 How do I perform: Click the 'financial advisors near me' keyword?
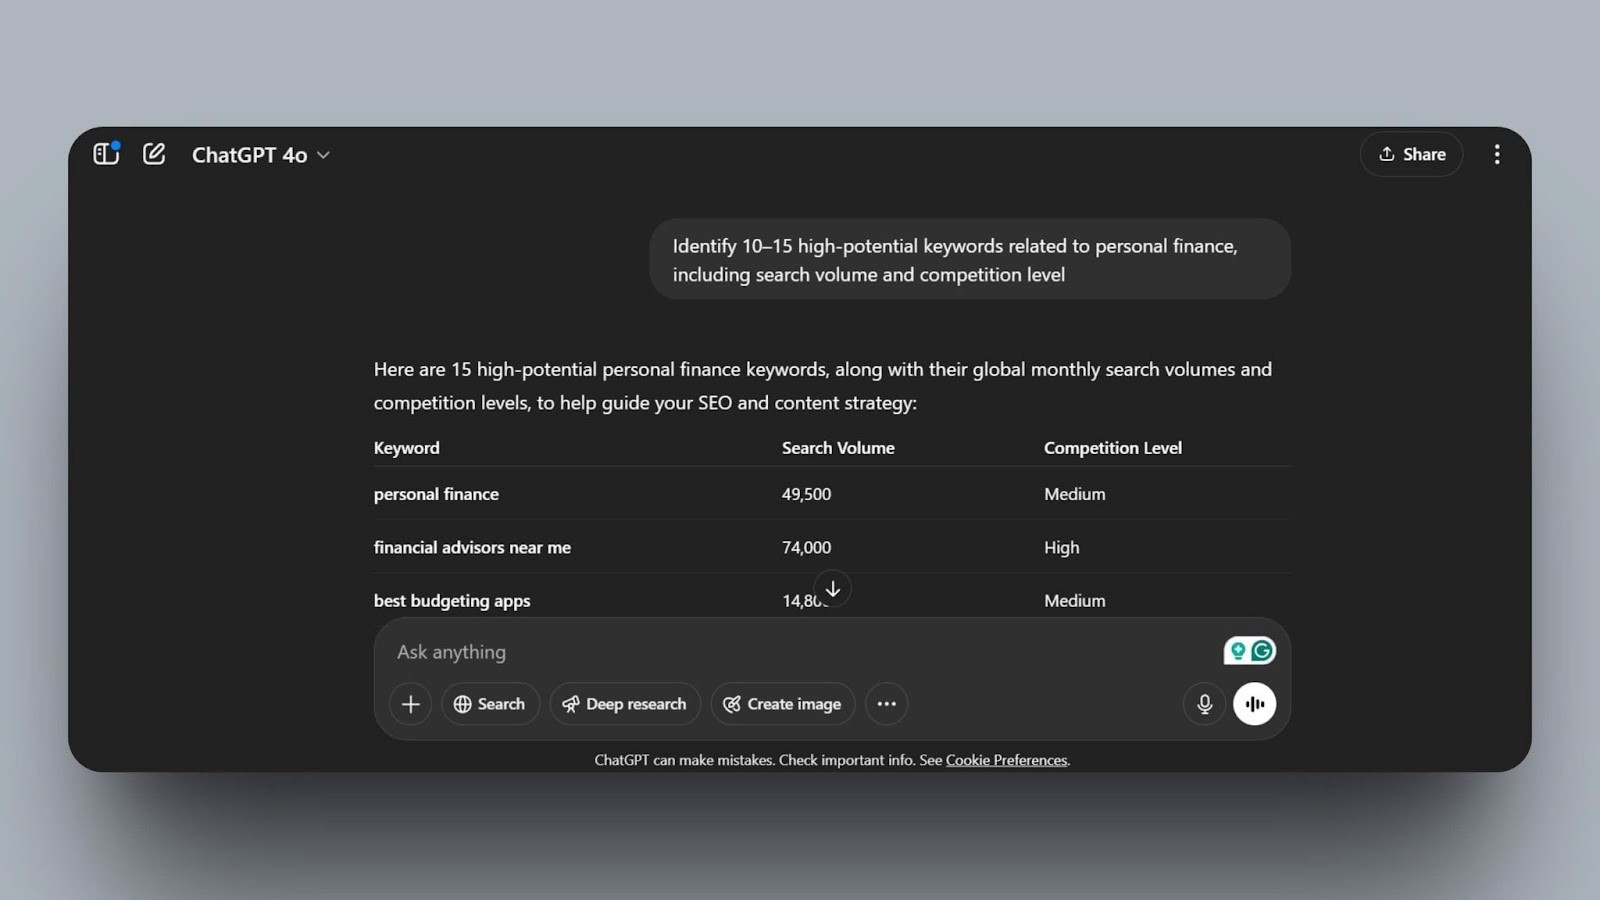[x=472, y=547]
